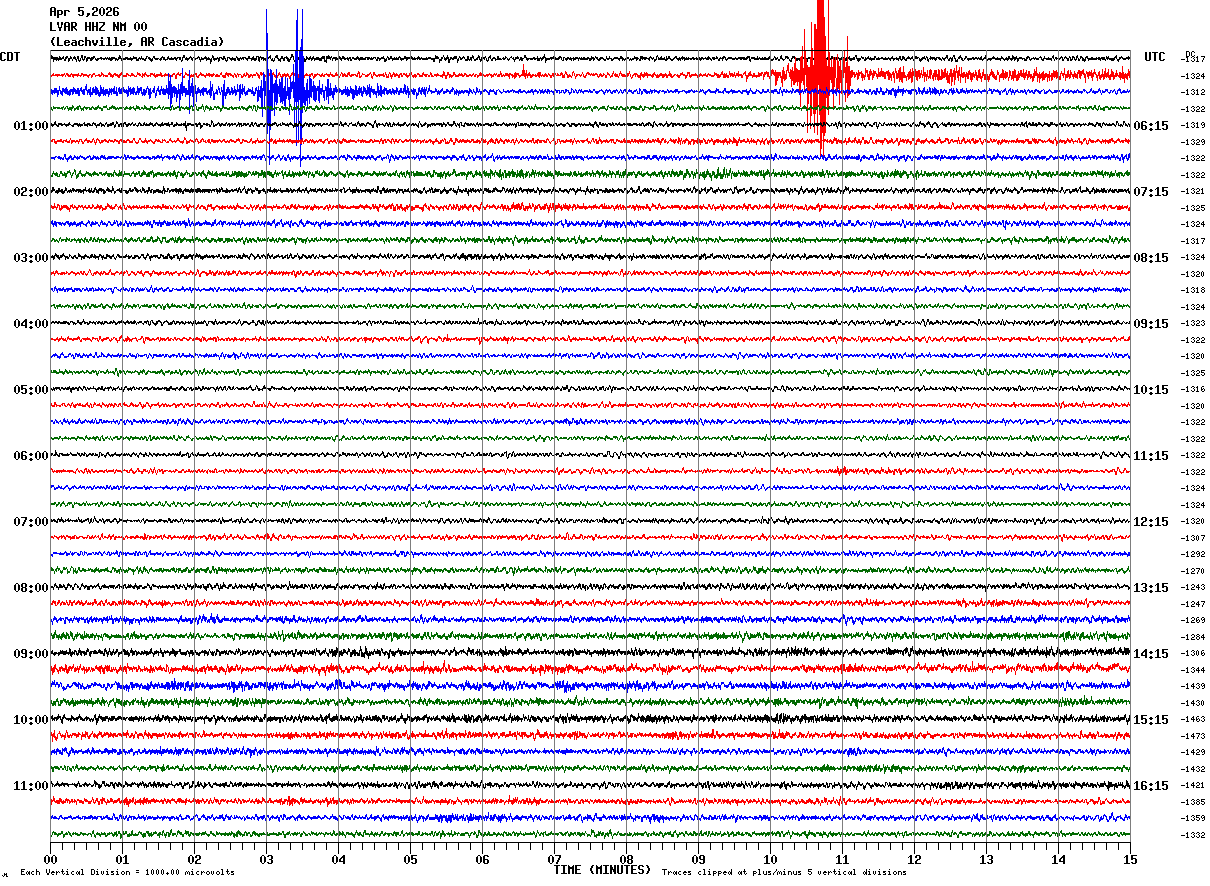Click the DC offset value -1243
1210x886 pixels.
tap(1192, 587)
